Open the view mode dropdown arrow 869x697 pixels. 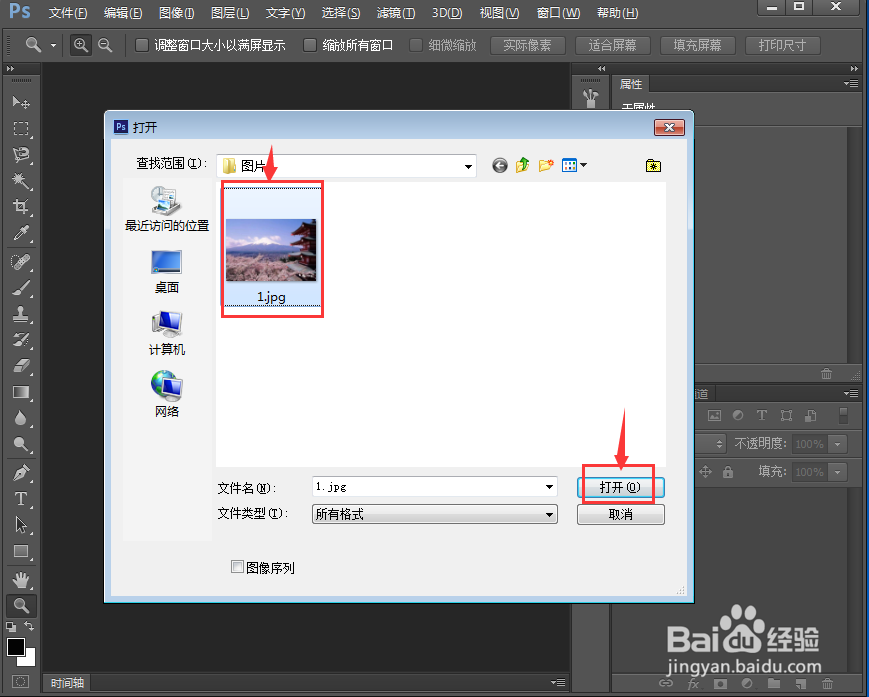[584, 165]
